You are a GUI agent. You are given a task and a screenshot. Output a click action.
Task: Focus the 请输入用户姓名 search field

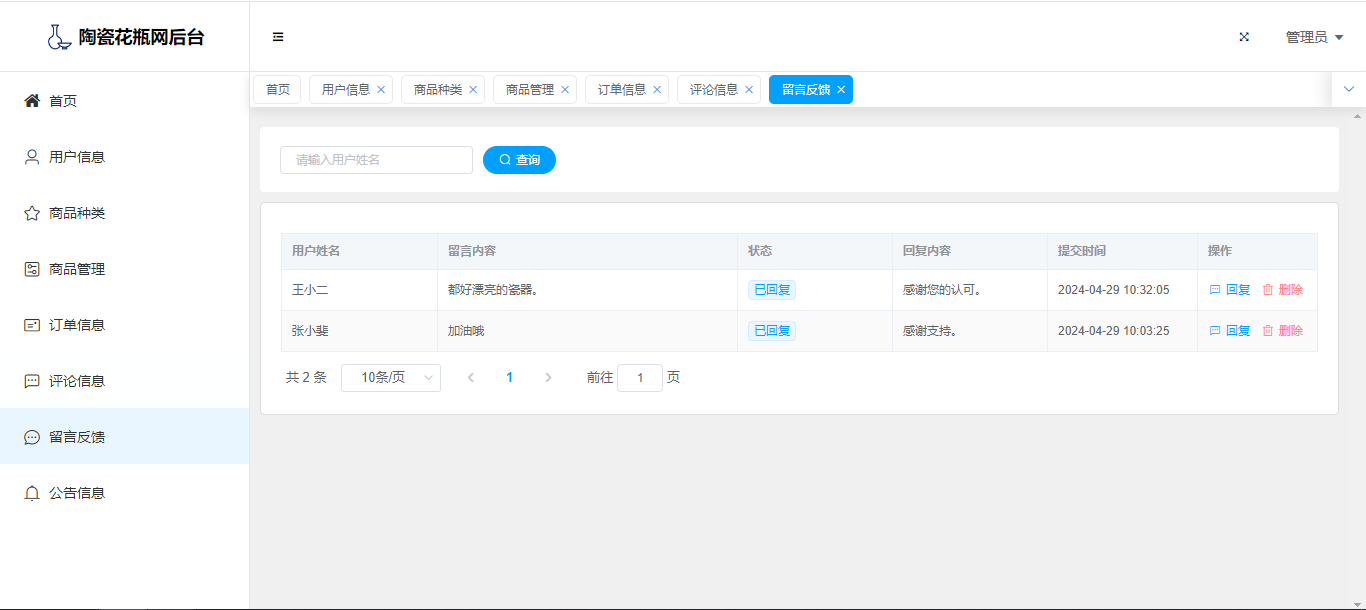pos(376,160)
